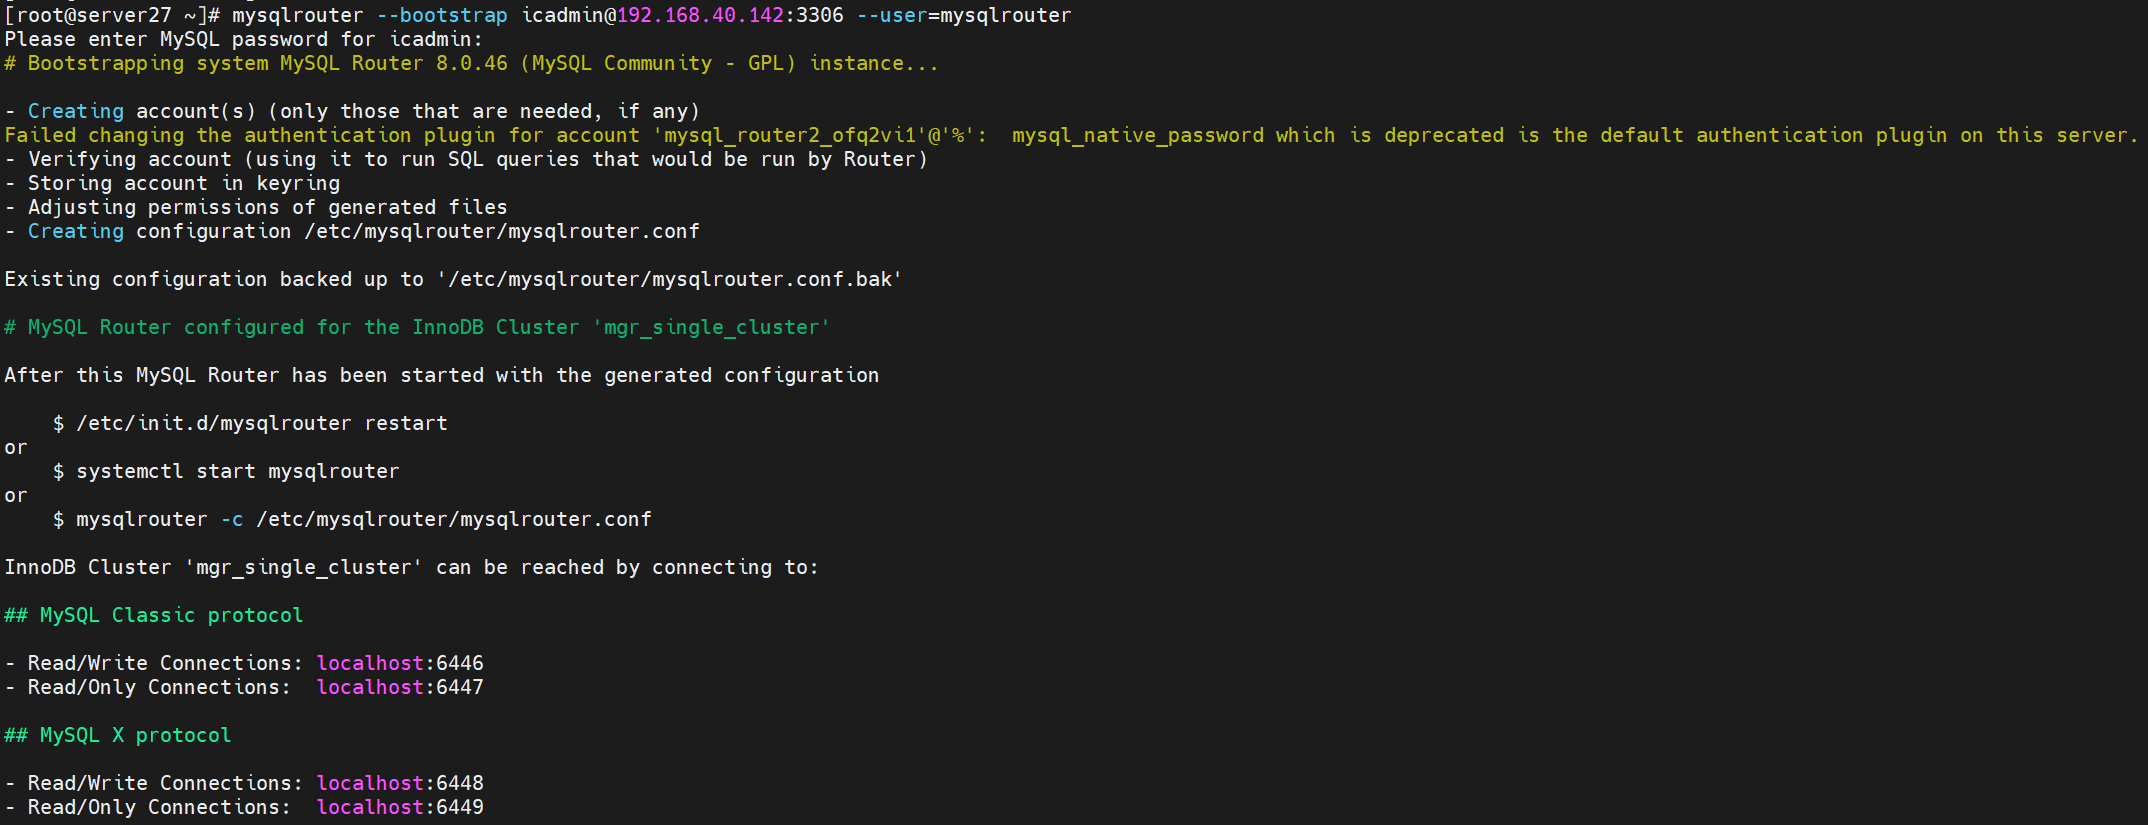
Task: Click the Read/Only address localhost:6449
Action: (400, 807)
